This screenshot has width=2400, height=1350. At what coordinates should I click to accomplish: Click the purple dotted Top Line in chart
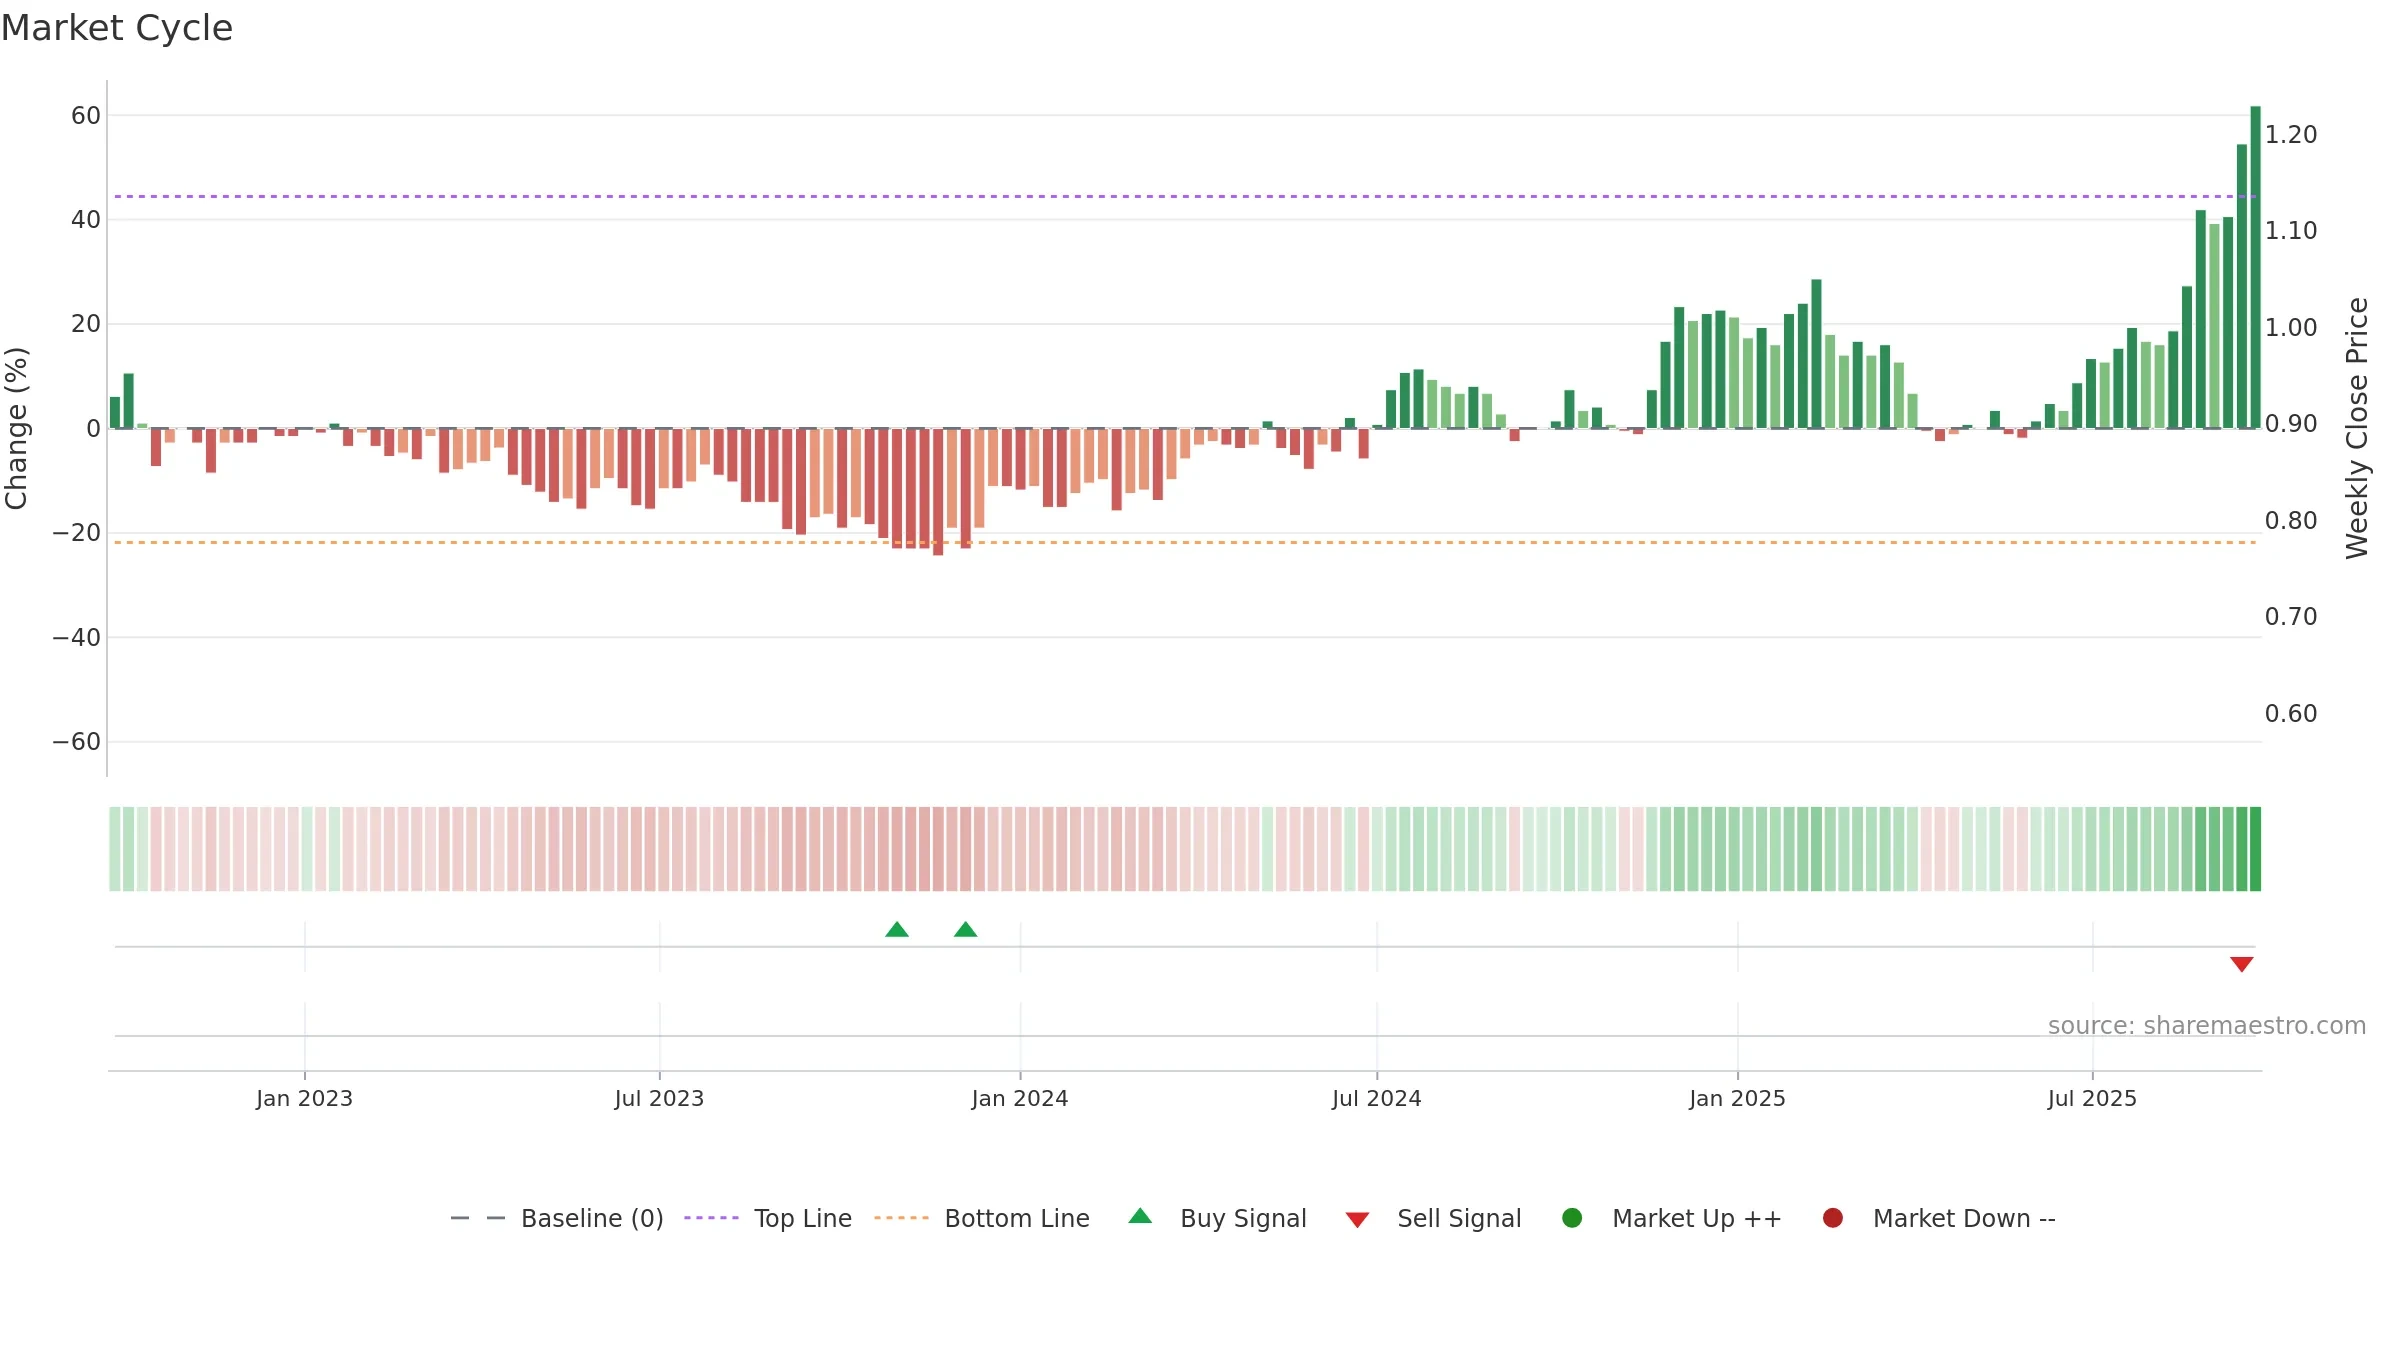[1185, 196]
